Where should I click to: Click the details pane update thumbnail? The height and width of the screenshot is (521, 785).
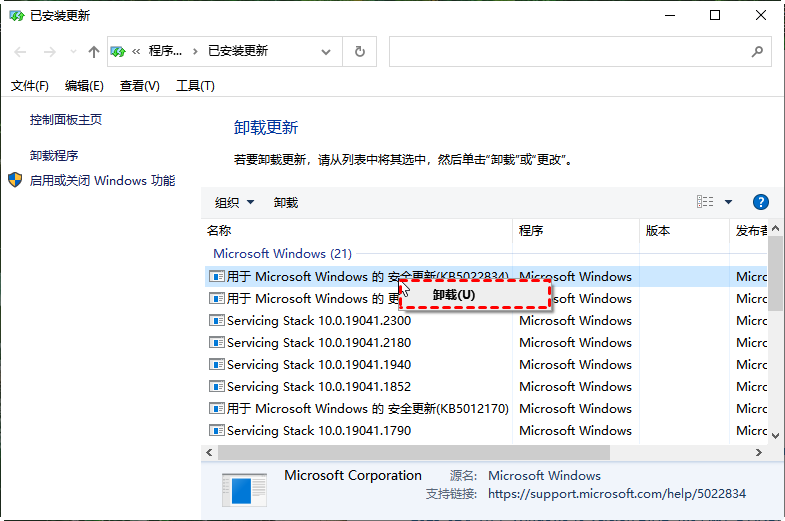tap(244, 489)
